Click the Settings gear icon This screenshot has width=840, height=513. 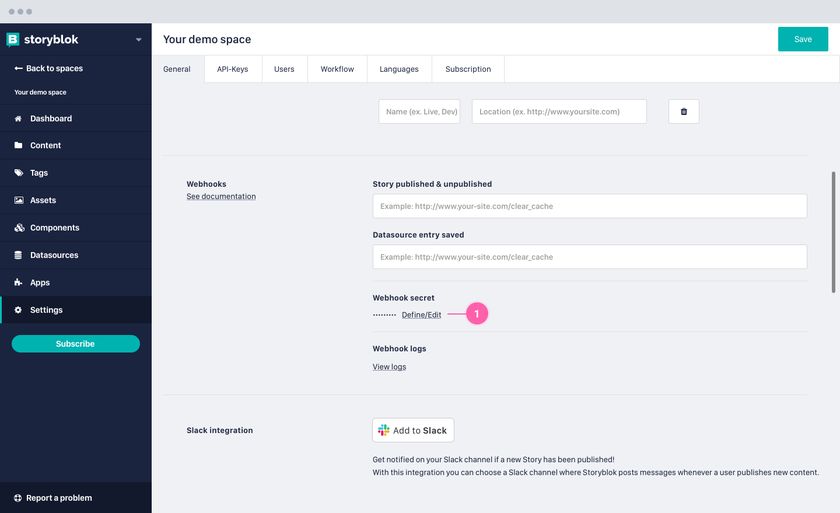pyautogui.click(x=18, y=310)
